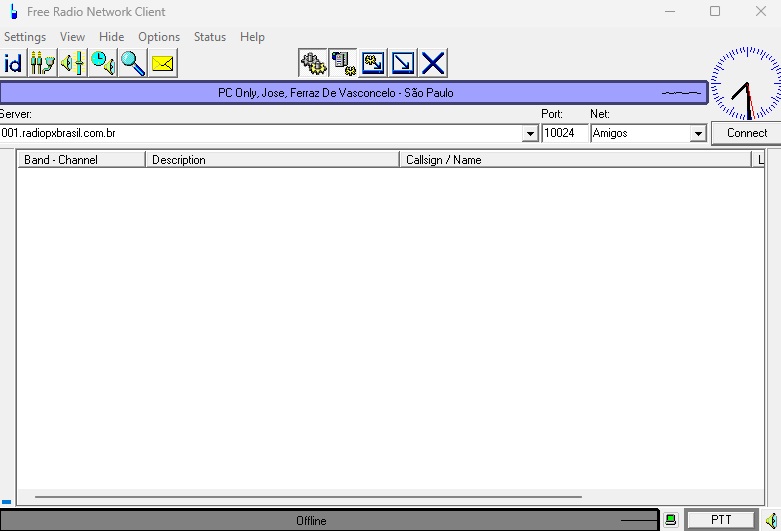The height and width of the screenshot is (531, 781).
Task: Click the double gears settings icon
Action: click(313, 63)
